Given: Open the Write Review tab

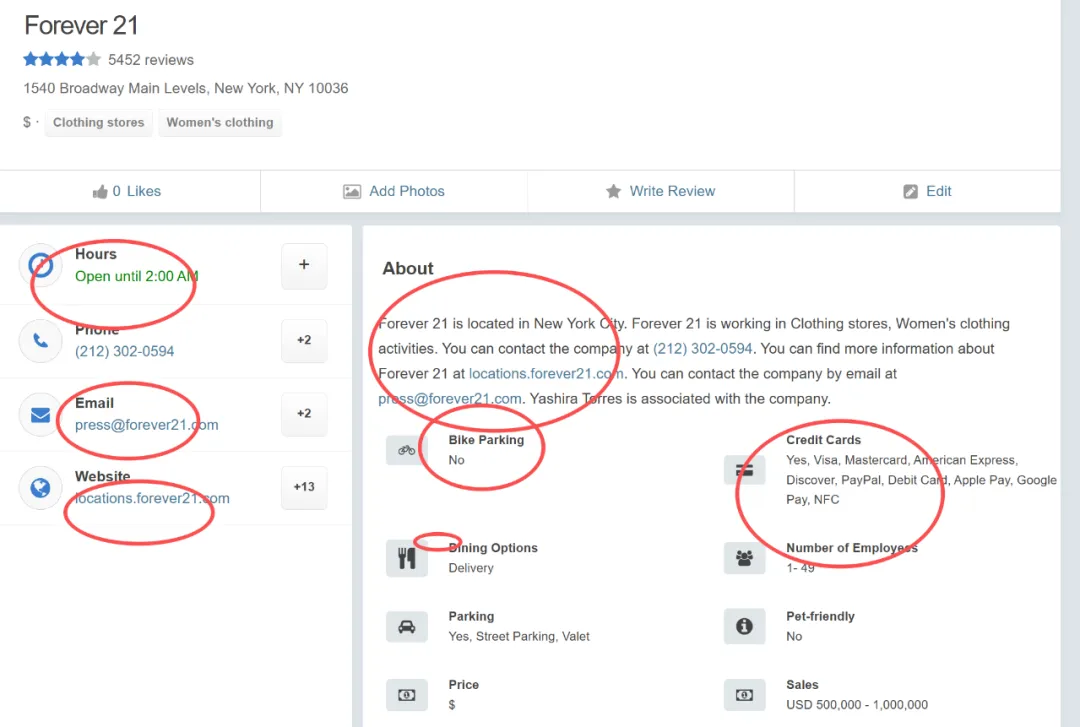Looking at the screenshot, I should coord(661,191).
